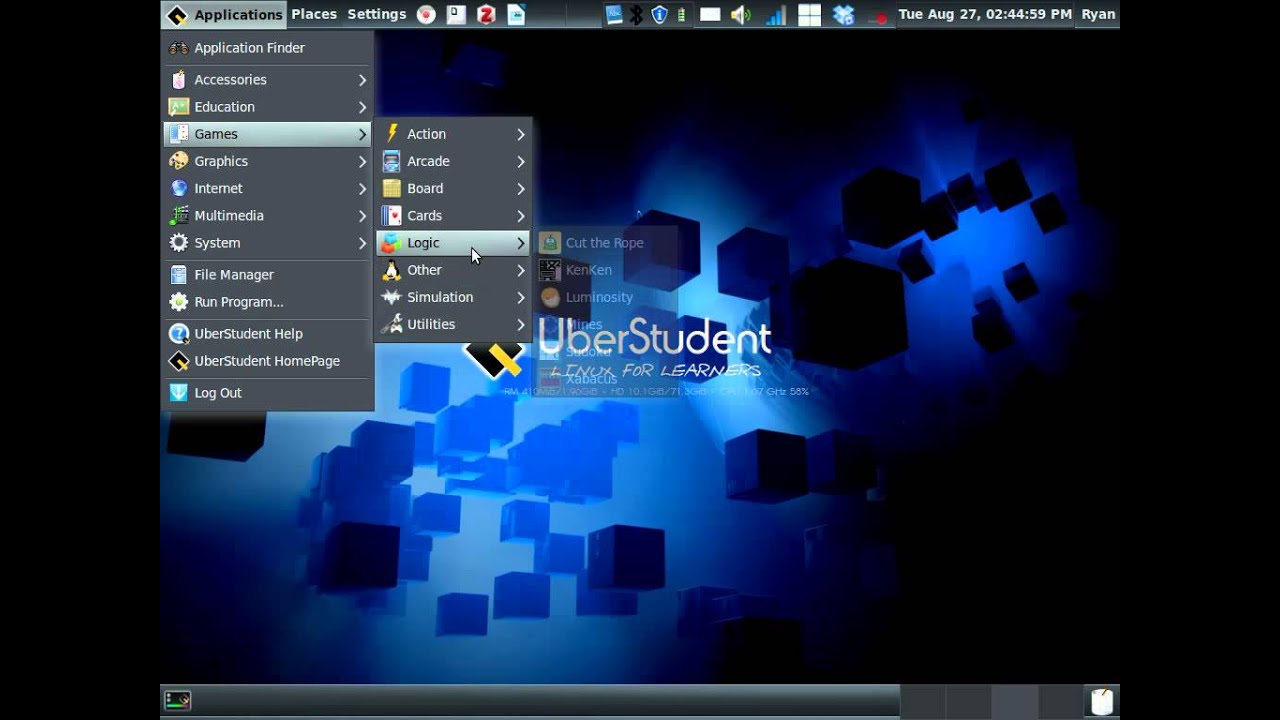Switch to the highlighted workspace in pager

1014,701
